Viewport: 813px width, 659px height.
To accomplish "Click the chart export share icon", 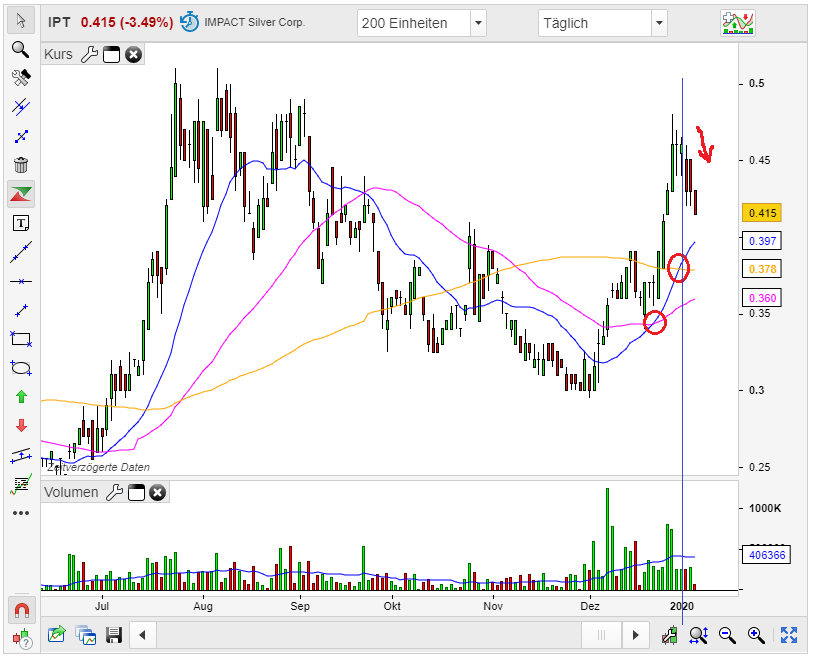I will [x=57, y=635].
